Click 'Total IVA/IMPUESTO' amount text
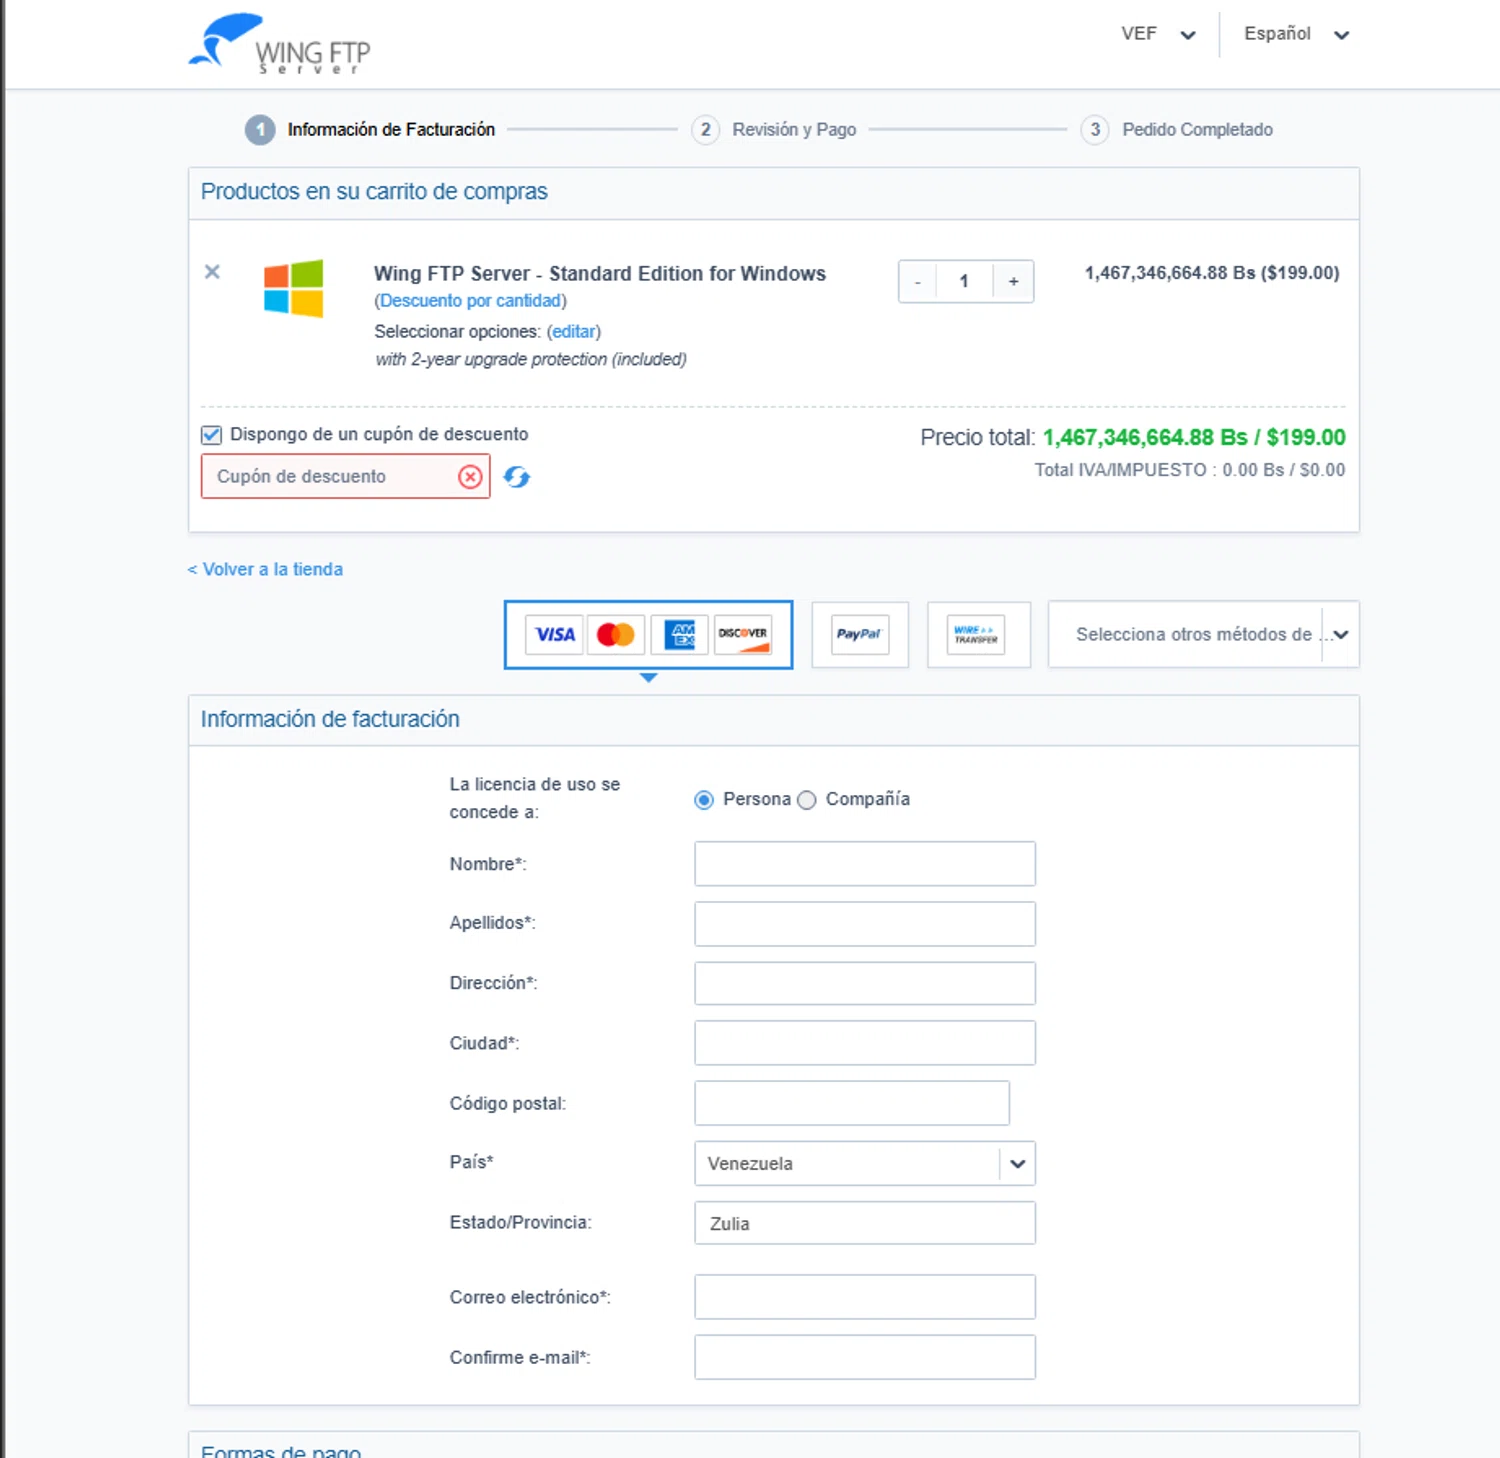 pyautogui.click(x=1190, y=470)
